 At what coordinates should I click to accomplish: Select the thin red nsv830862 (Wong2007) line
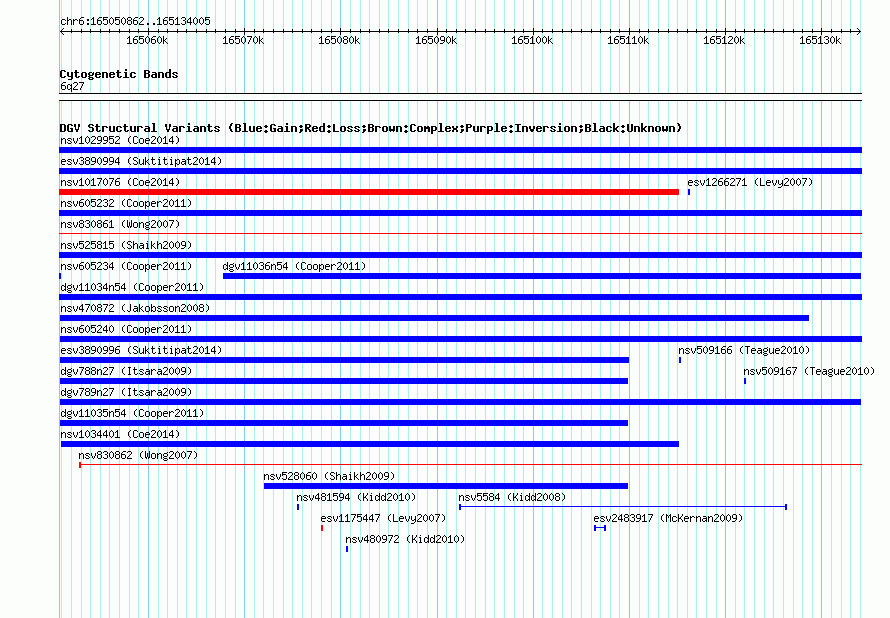point(471,465)
